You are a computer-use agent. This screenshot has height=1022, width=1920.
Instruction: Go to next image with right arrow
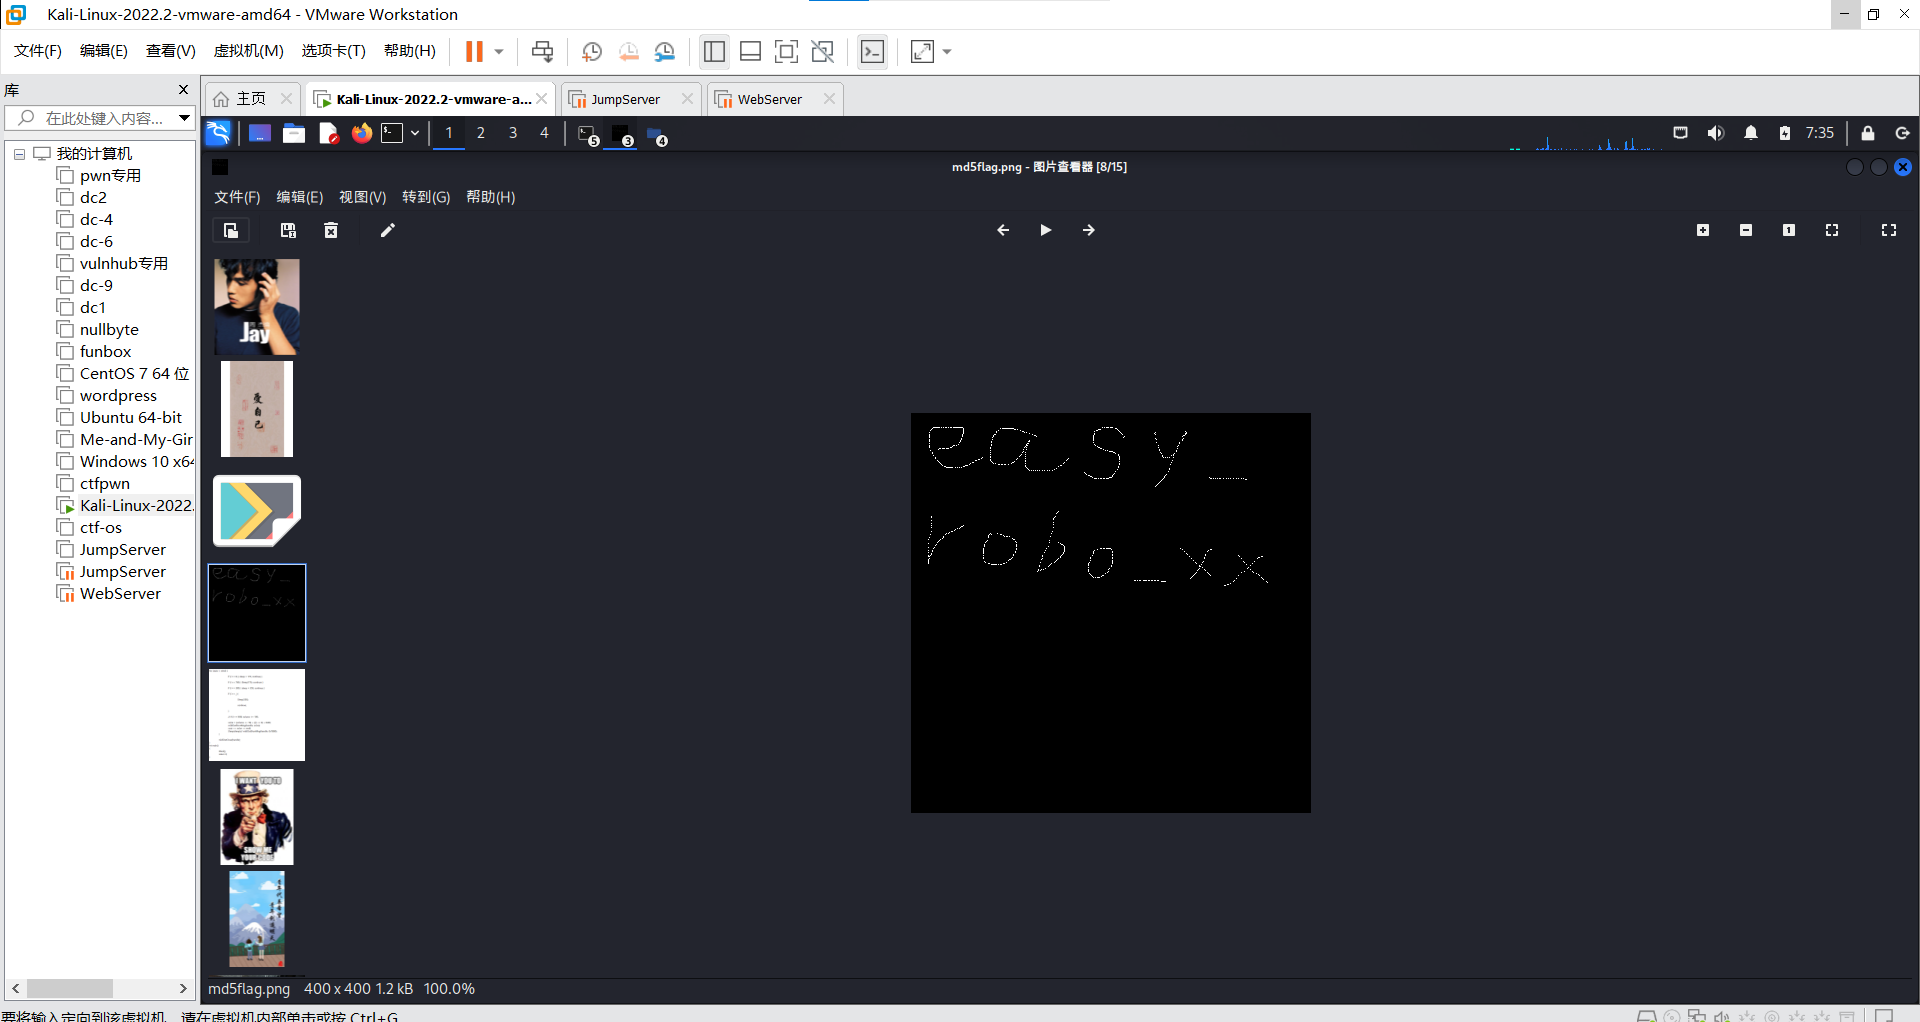coord(1089,230)
